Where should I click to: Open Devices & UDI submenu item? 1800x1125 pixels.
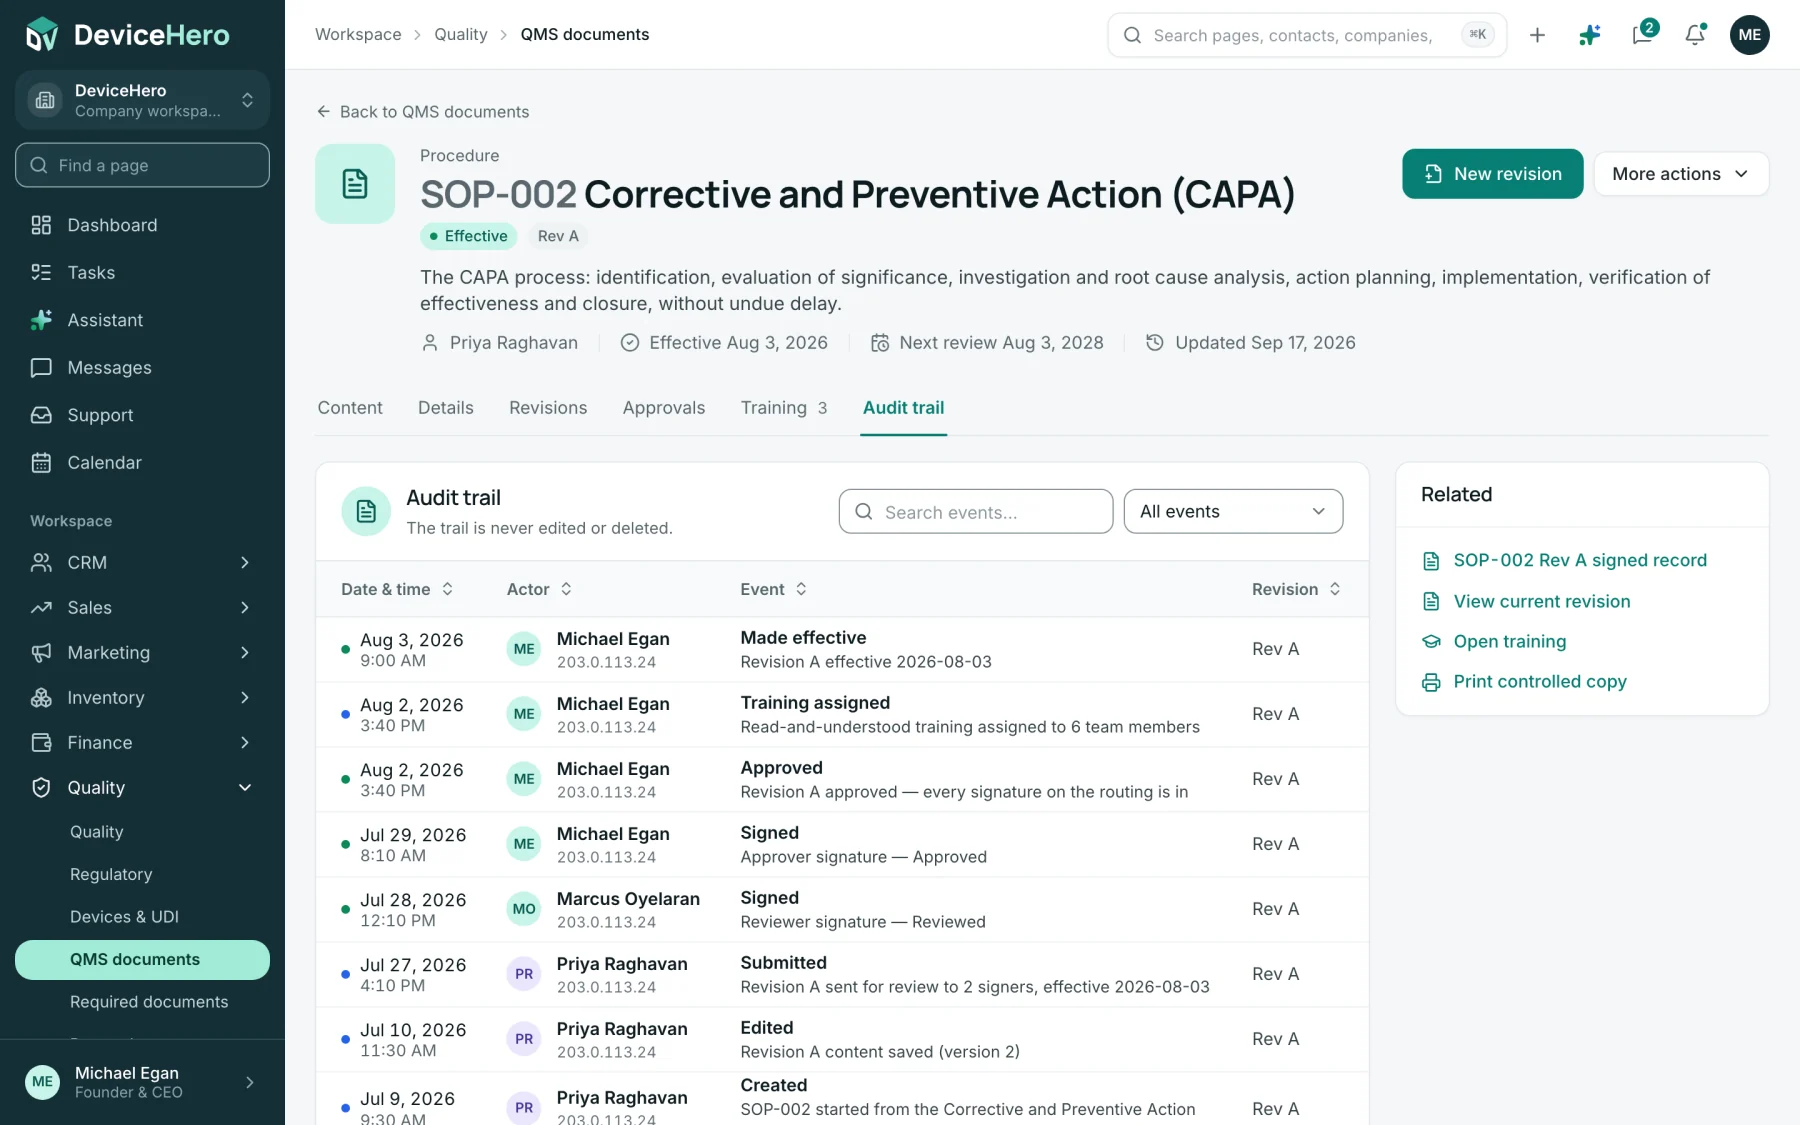(x=142, y=917)
